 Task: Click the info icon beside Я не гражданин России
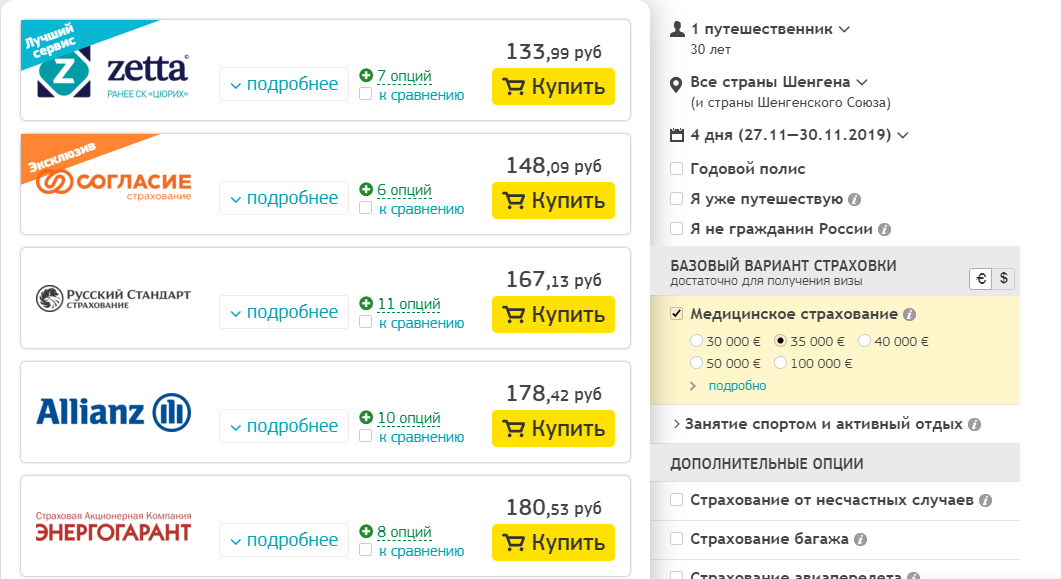point(884,229)
